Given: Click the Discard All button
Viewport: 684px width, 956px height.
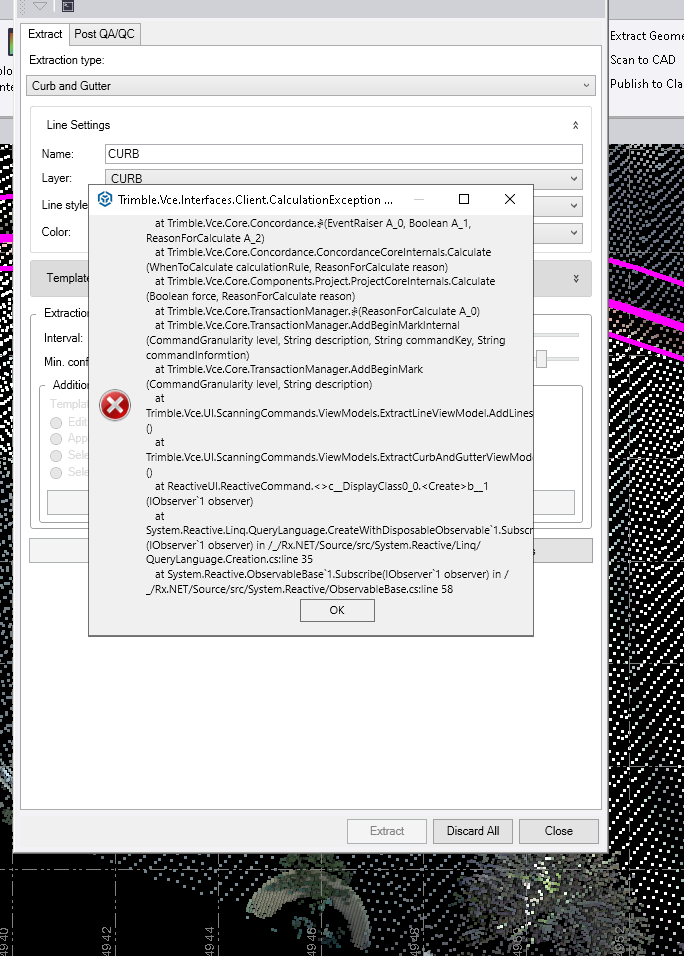Looking at the screenshot, I should pyautogui.click(x=473, y=831).
